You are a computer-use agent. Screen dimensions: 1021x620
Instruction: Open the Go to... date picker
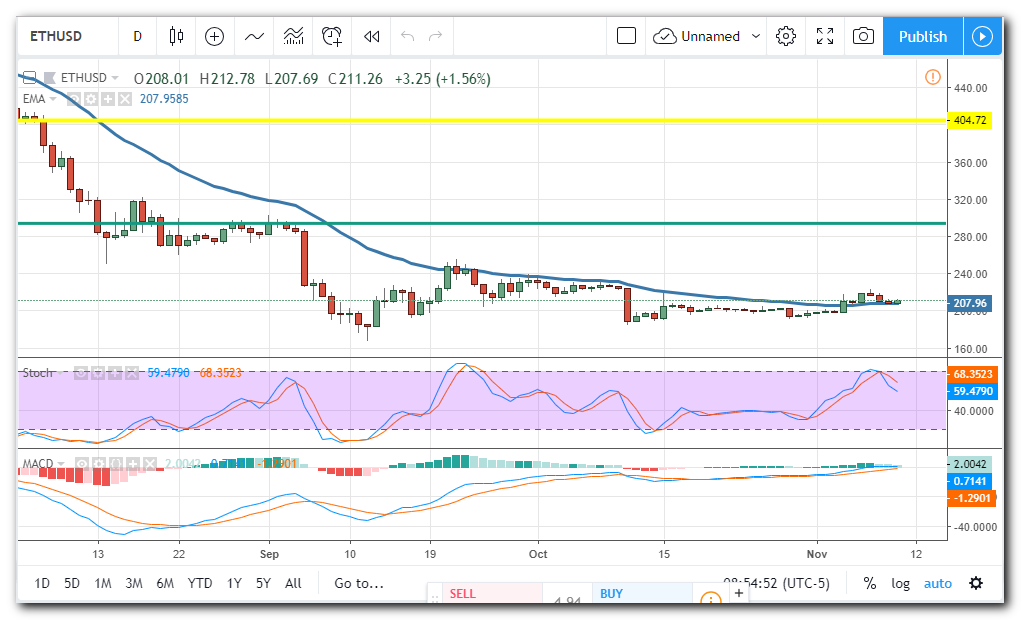point(359,583)
